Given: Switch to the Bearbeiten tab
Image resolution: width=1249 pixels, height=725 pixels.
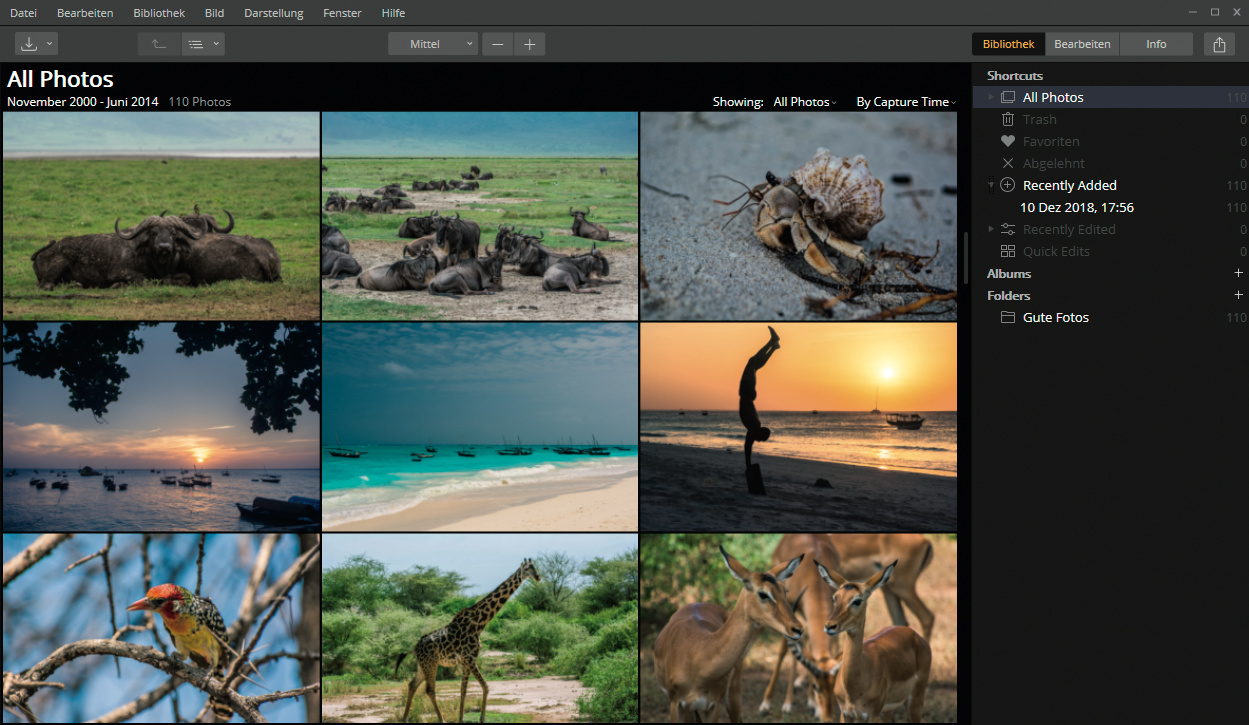Looking at the screenshot, I should pos(1082,44).
